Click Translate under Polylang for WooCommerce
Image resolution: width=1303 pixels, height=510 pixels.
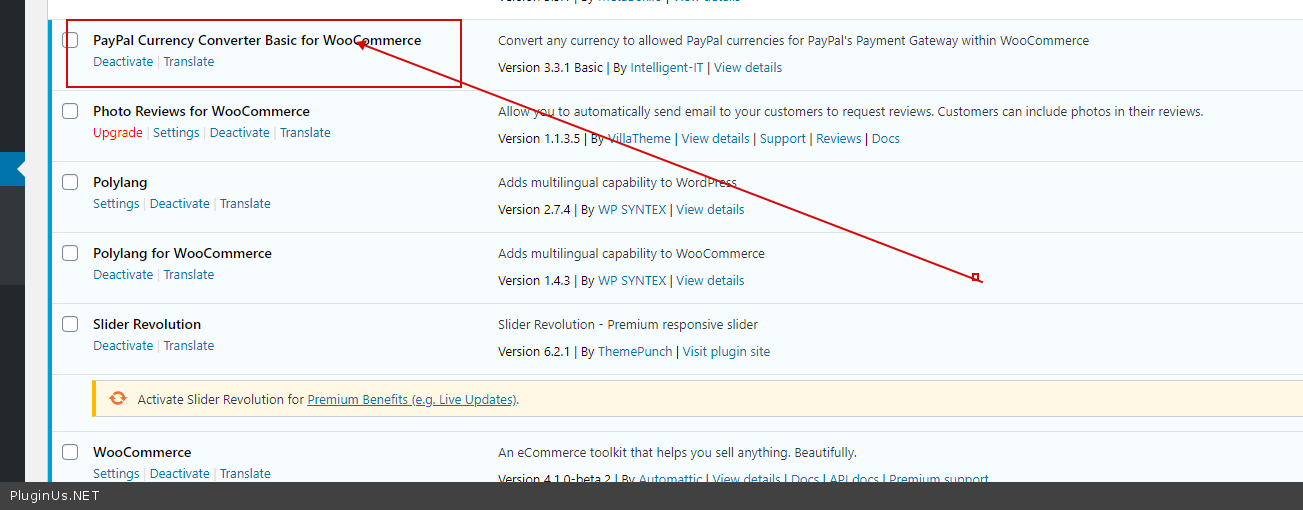pyautogui.click(x=189, y=275)
